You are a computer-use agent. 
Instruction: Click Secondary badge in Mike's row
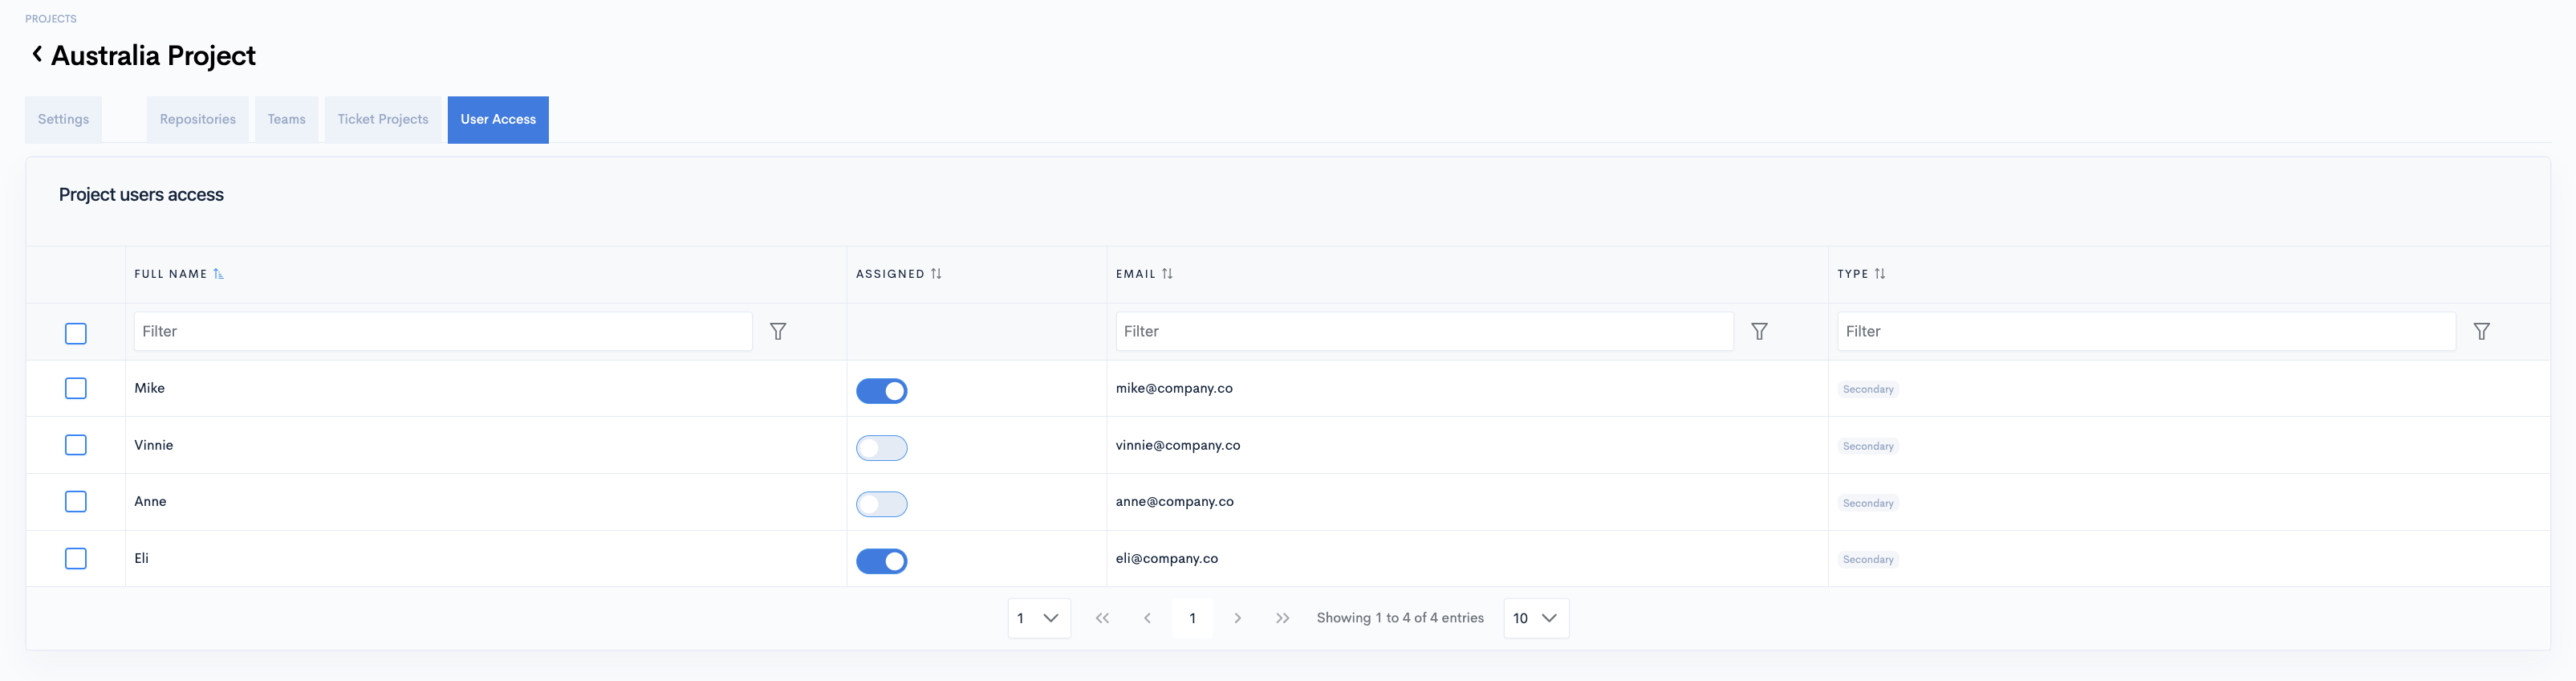coord(1868,389)
